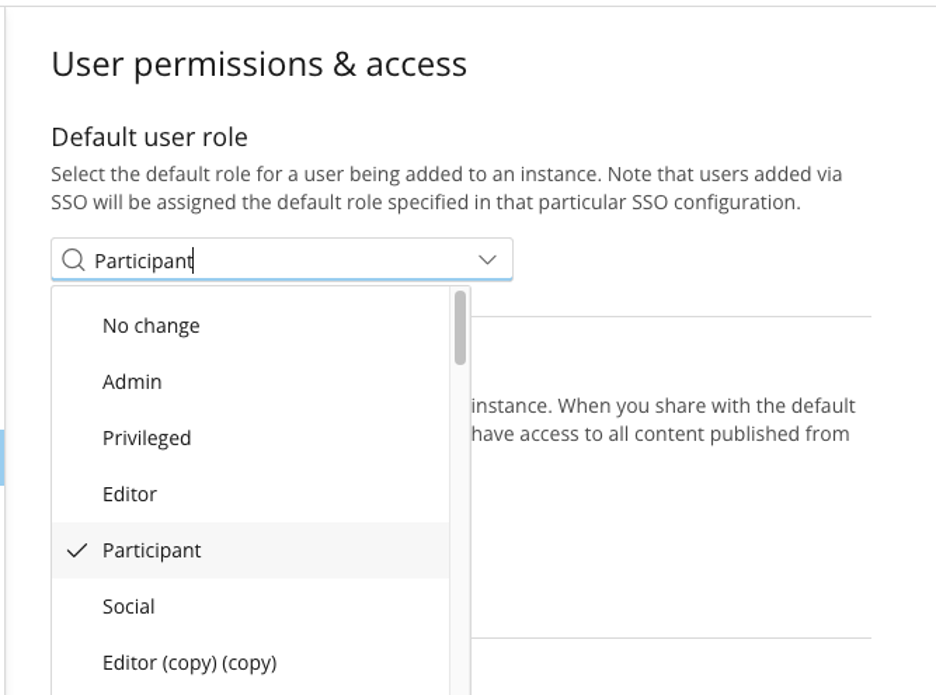Select the No change option
Image resolution: width=936 pixels, height=696 pixels.
250,326
